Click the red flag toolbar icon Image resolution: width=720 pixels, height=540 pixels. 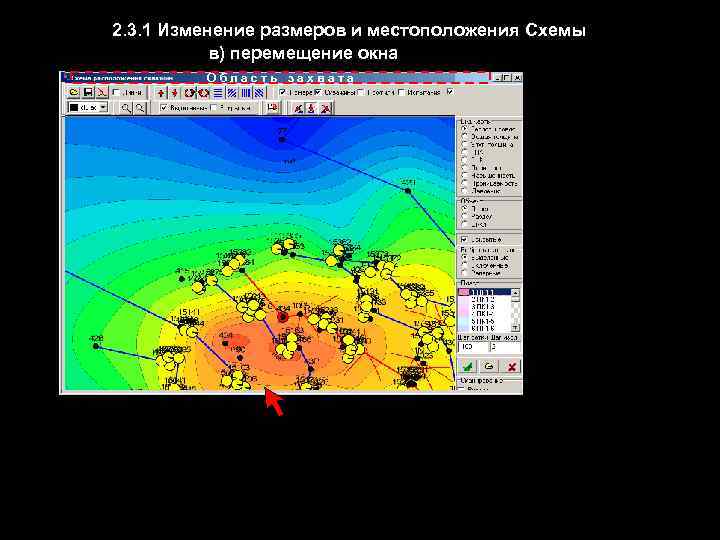pos(273,108)
